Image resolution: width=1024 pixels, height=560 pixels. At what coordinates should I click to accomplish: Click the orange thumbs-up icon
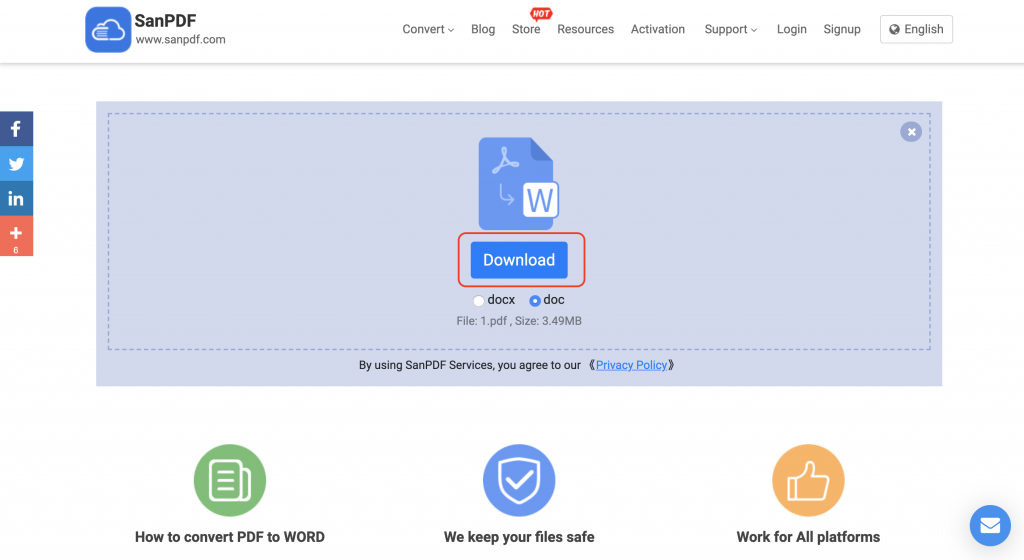808,480
